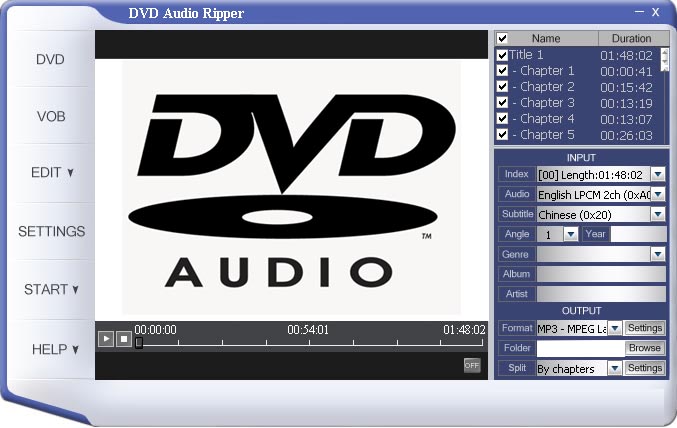Expand the output Format dropdown
This screenshot has width=677, height=428.
(x=615, y=328)
